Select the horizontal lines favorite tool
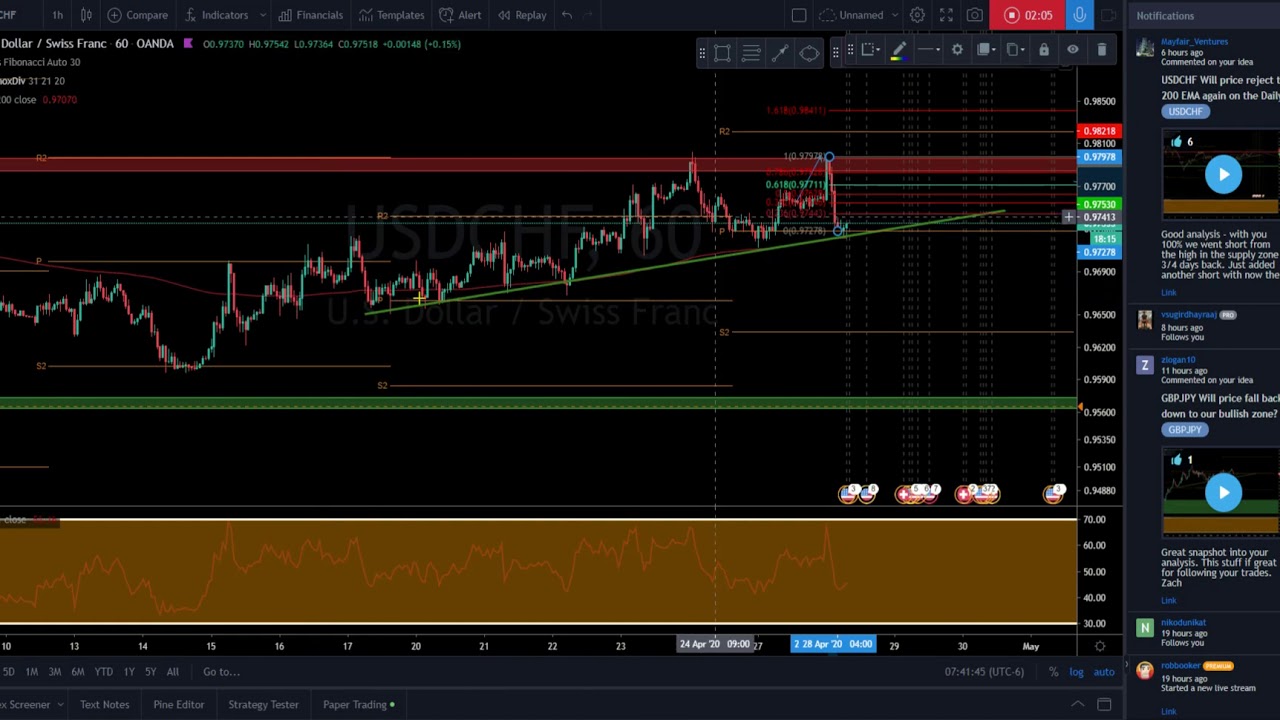 point(751,53)
